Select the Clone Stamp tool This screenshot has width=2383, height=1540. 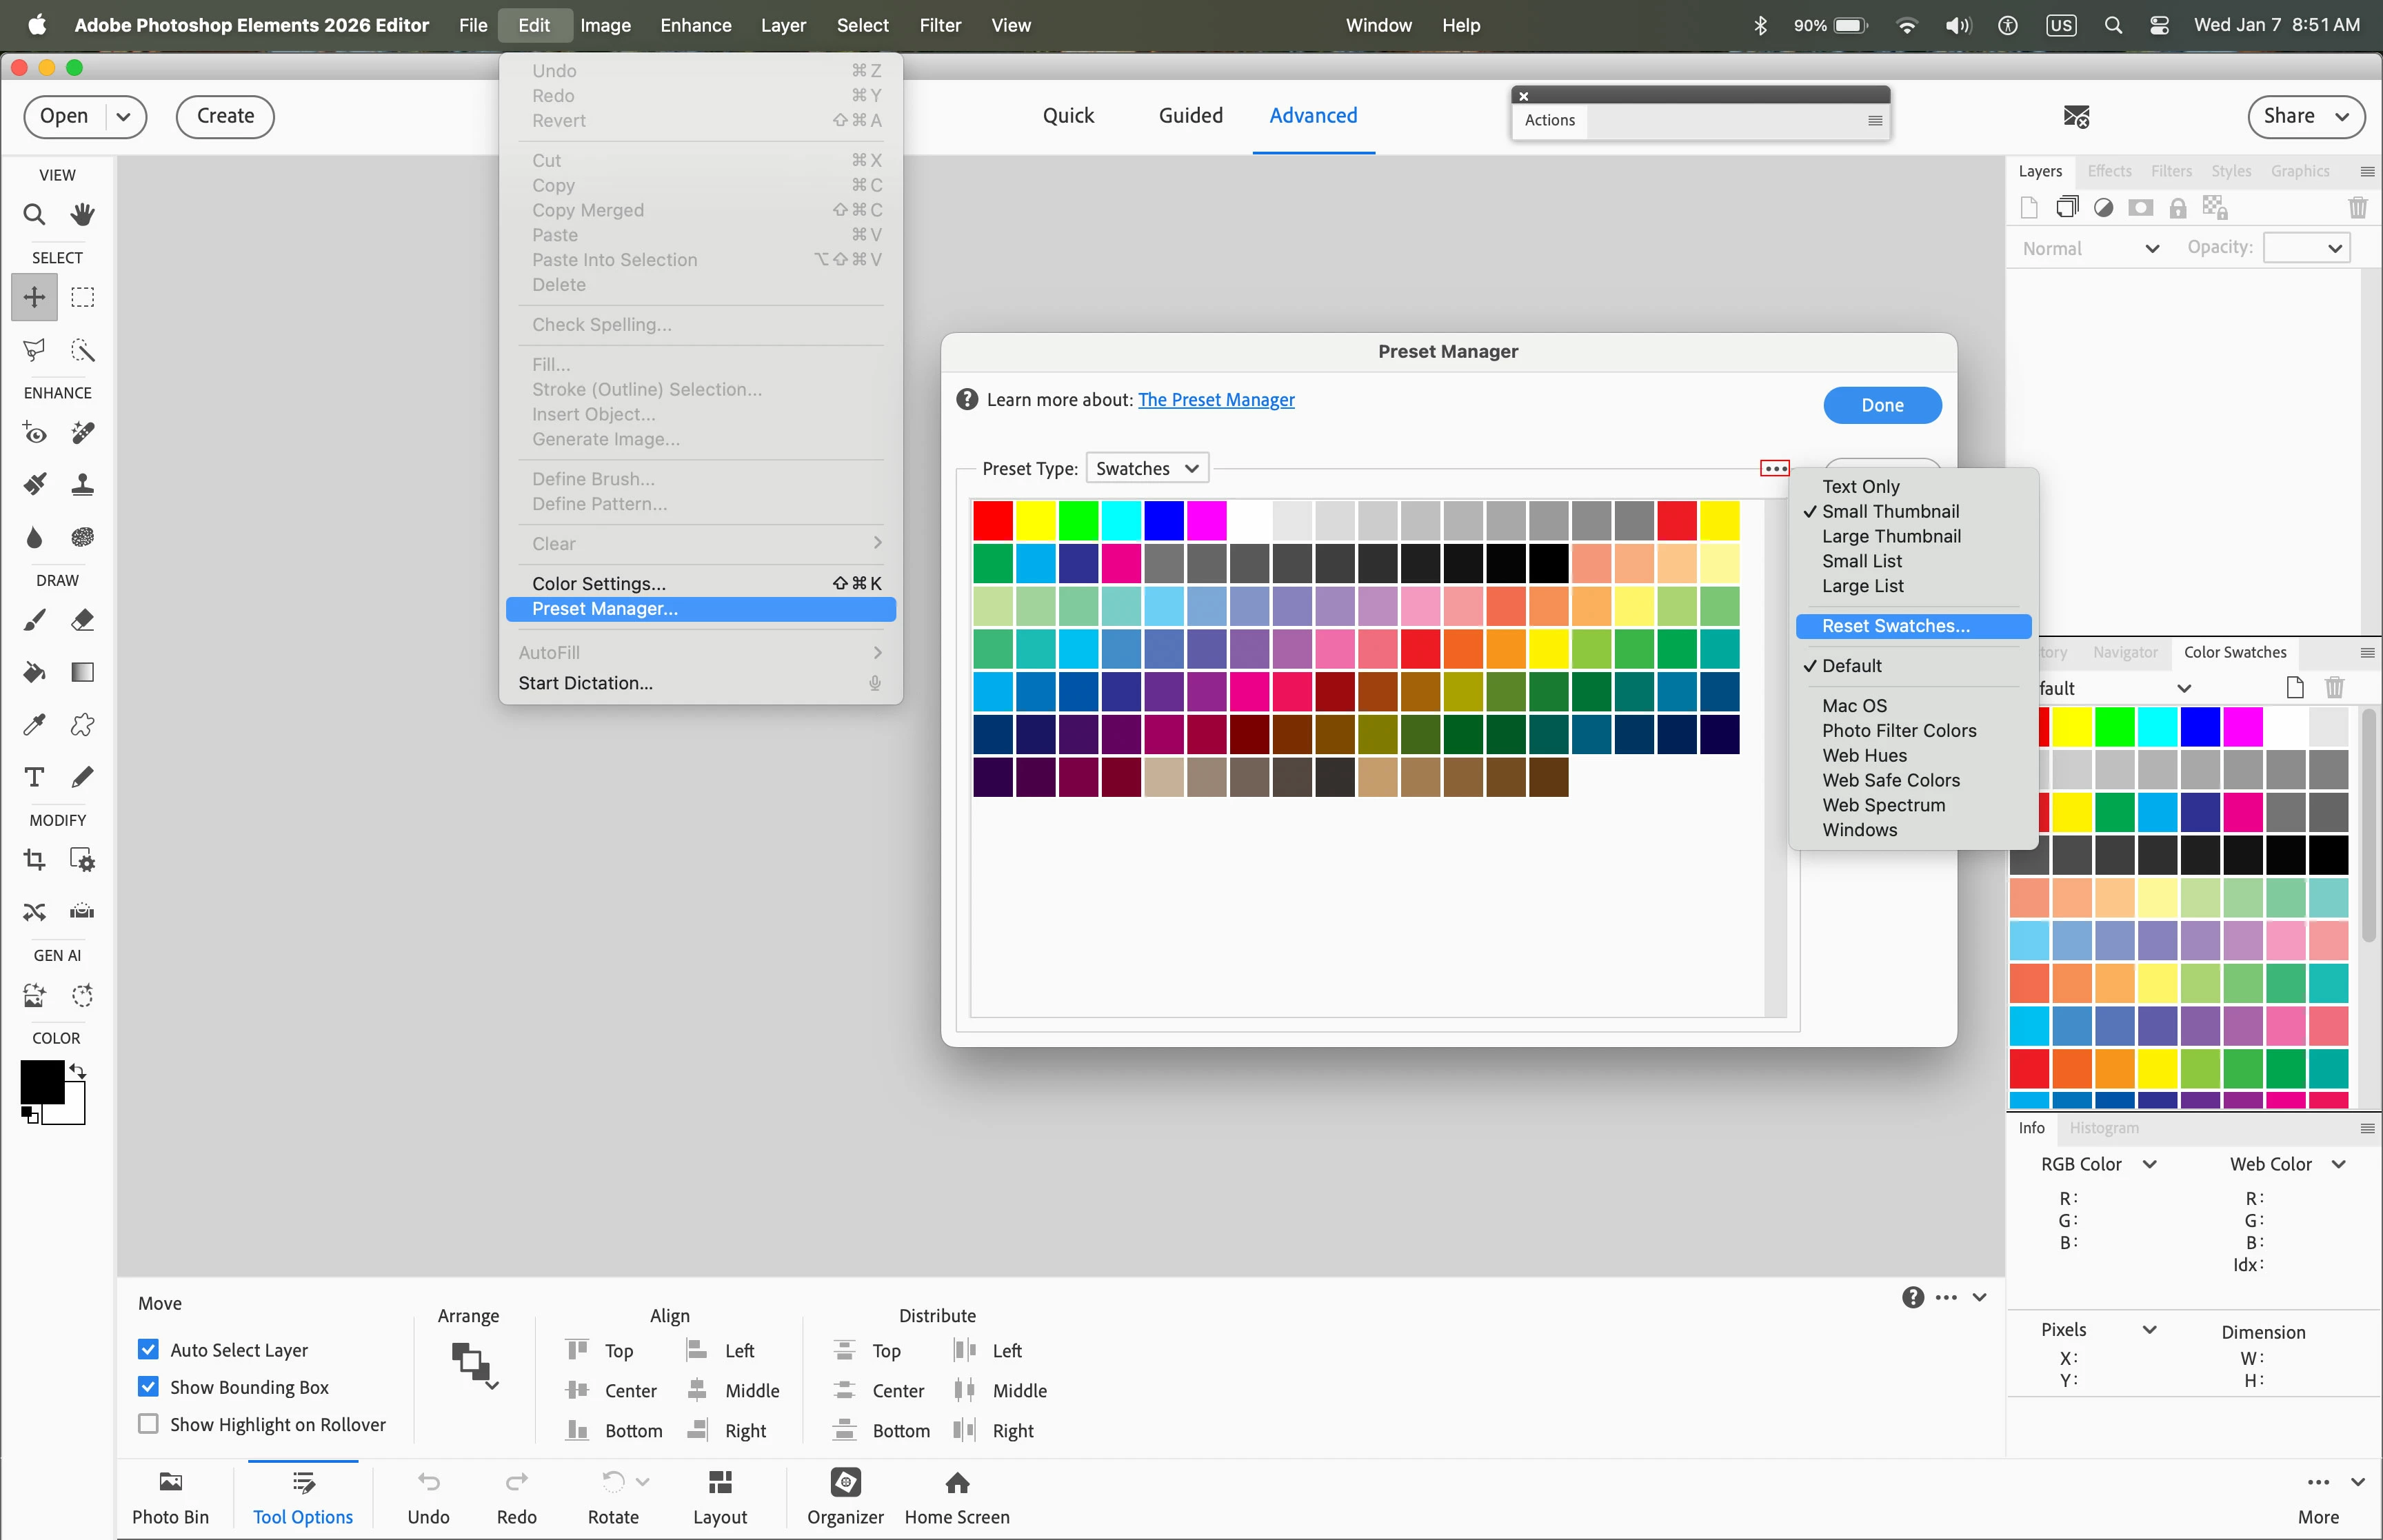pyautogui.click(x=82, y=485)
